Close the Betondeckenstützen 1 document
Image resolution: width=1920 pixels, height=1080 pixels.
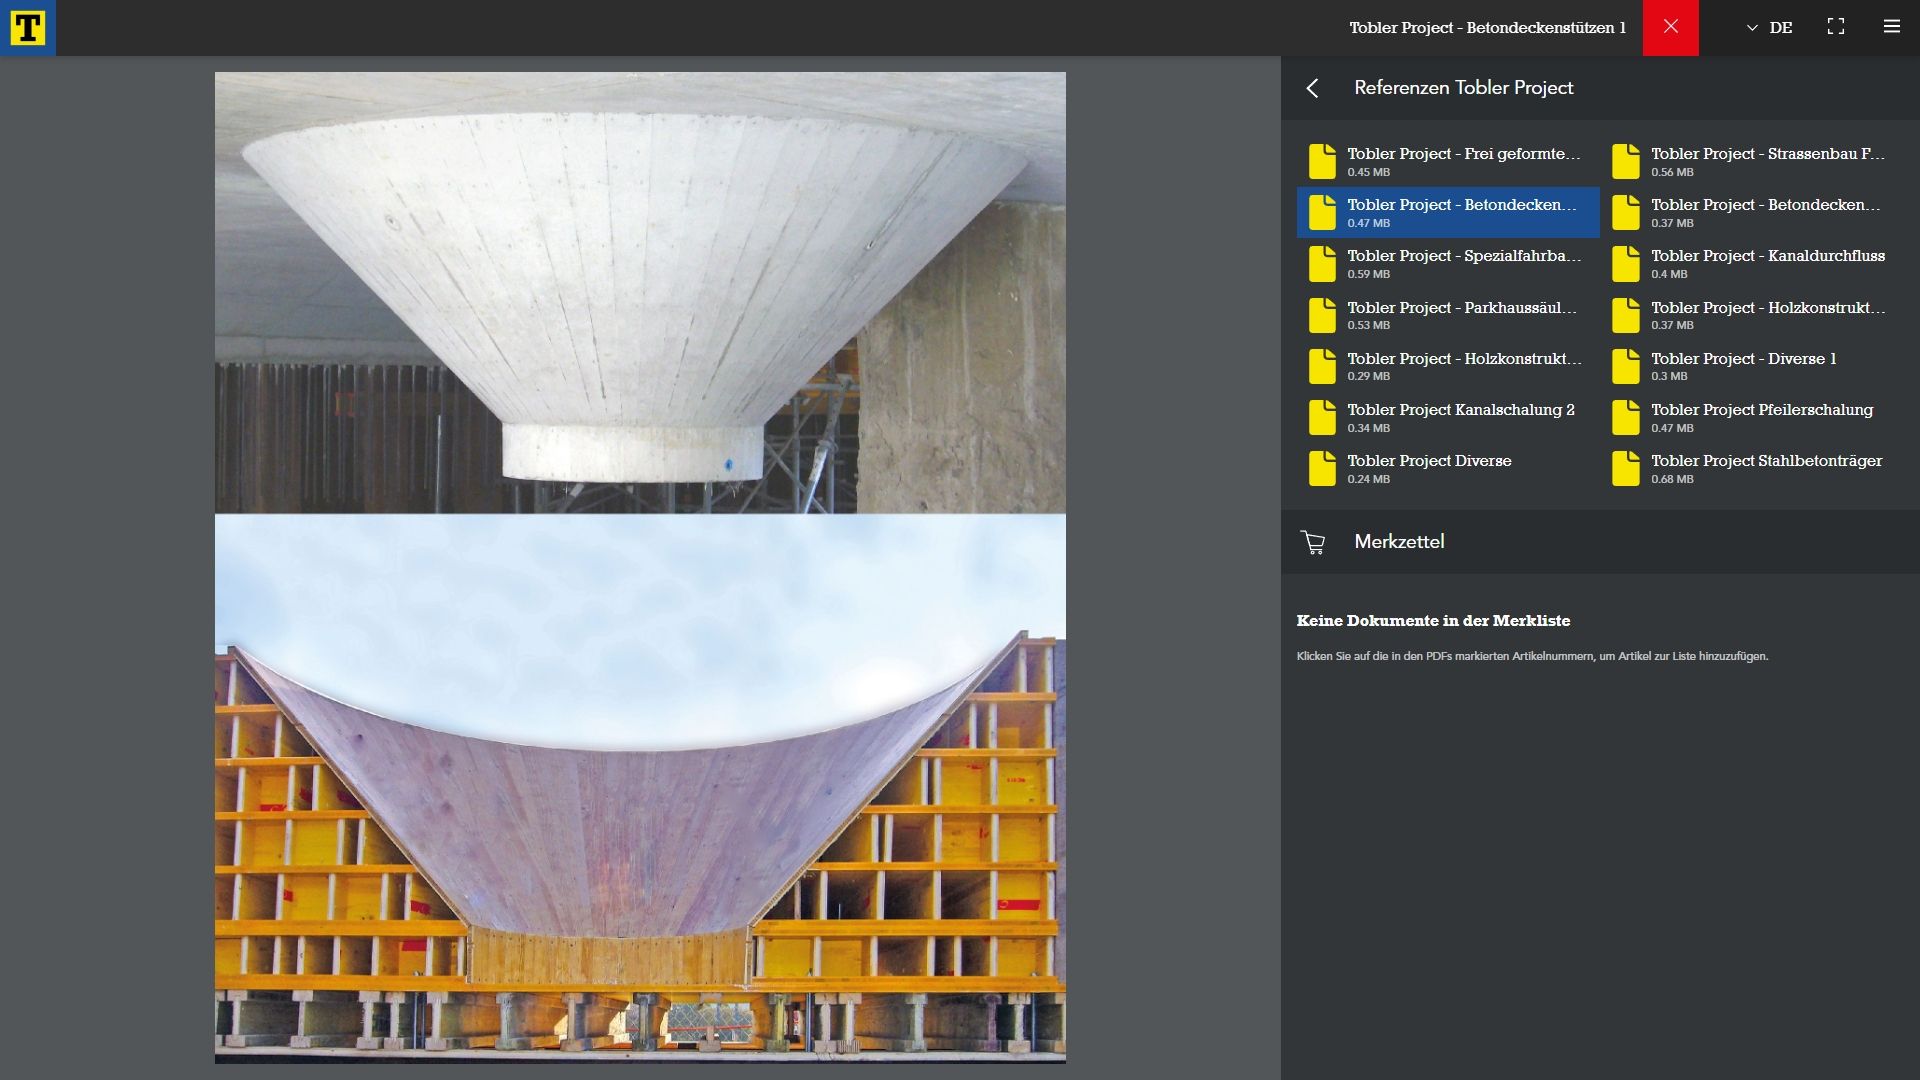pyautogui.click(x=1670, y=27)
